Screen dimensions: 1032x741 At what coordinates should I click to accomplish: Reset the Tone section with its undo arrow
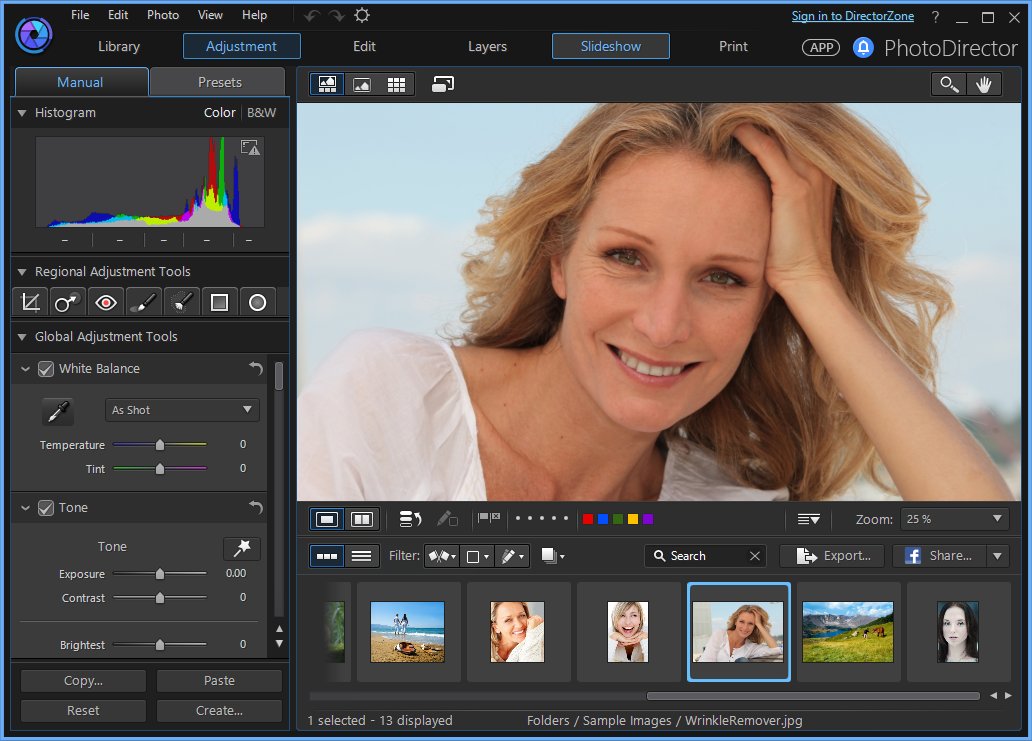tap(256, 507)
